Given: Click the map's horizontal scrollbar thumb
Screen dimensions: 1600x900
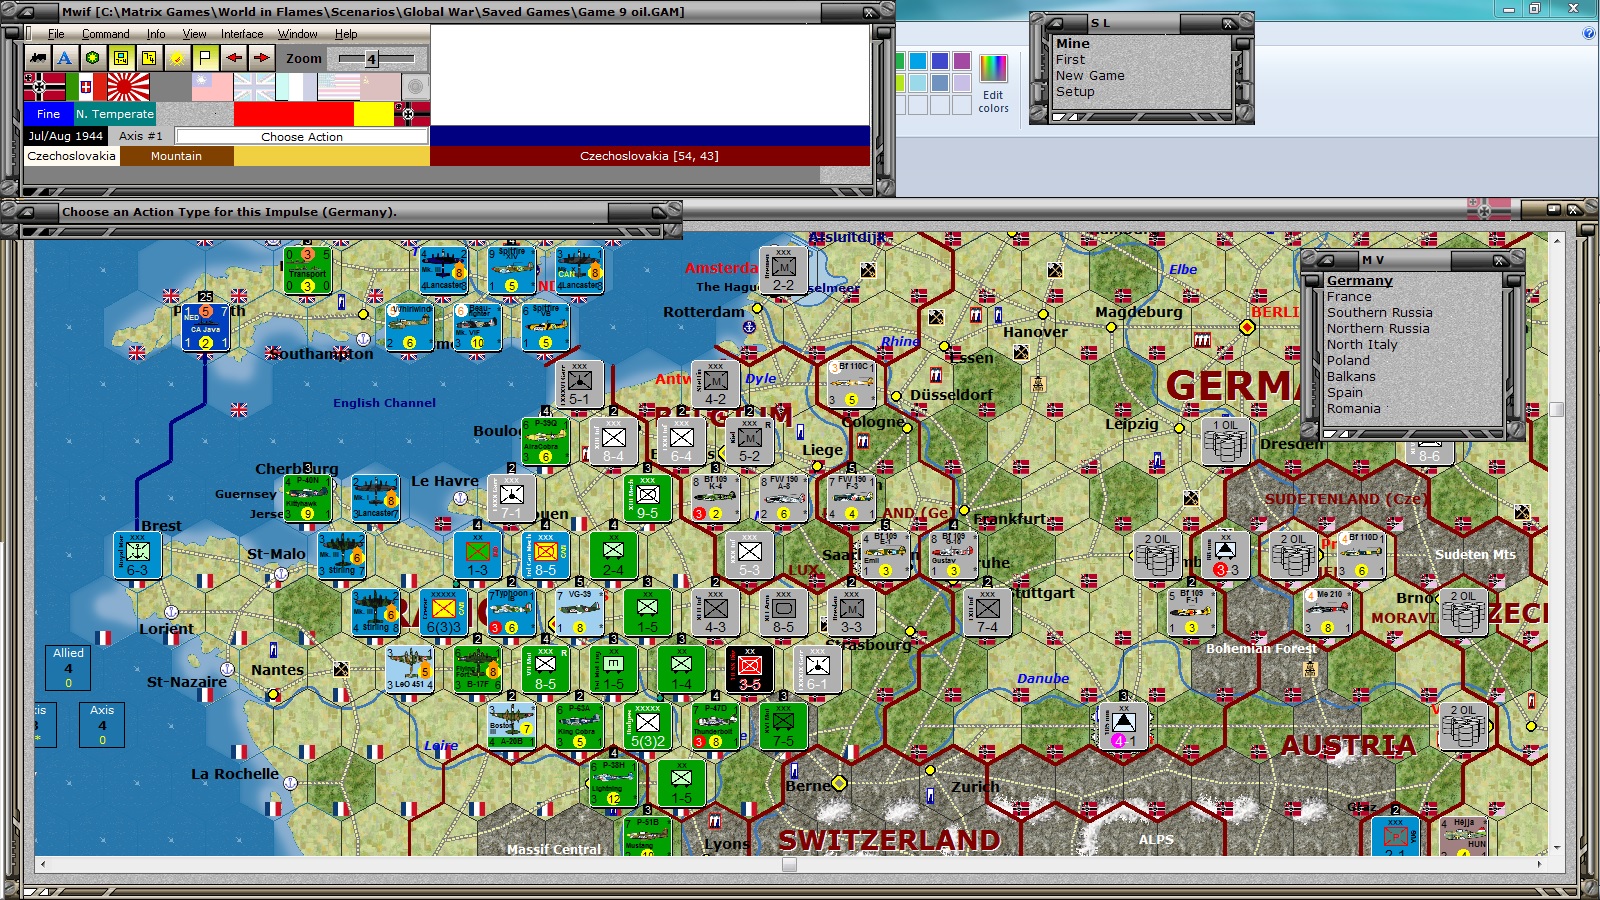Looking at the screenshot, I should click(x=789, y=864).
